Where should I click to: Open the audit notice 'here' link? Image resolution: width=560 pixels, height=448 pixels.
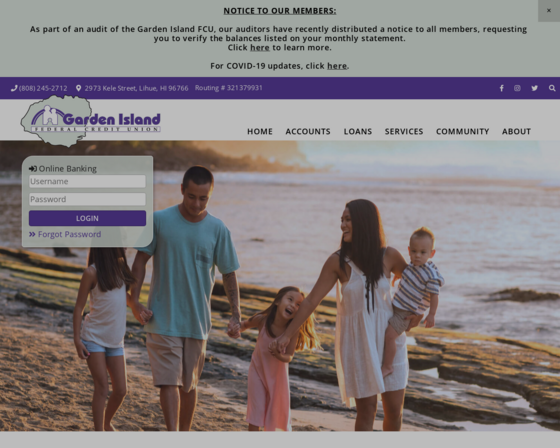click(260, 48)
